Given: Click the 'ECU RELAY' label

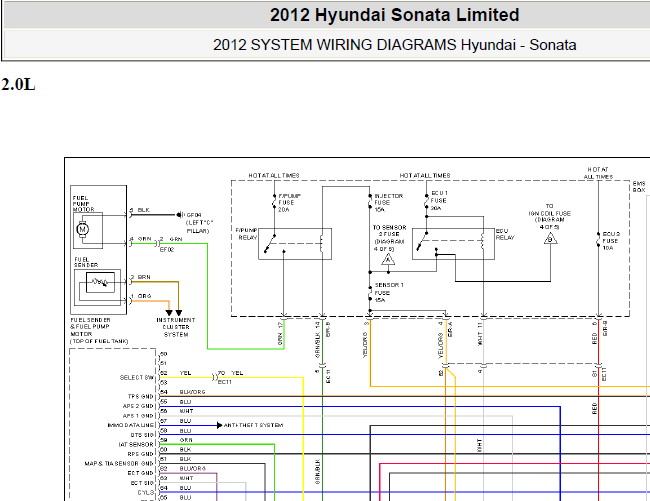Looking at the screenshot, I should [x=505, y=234].
